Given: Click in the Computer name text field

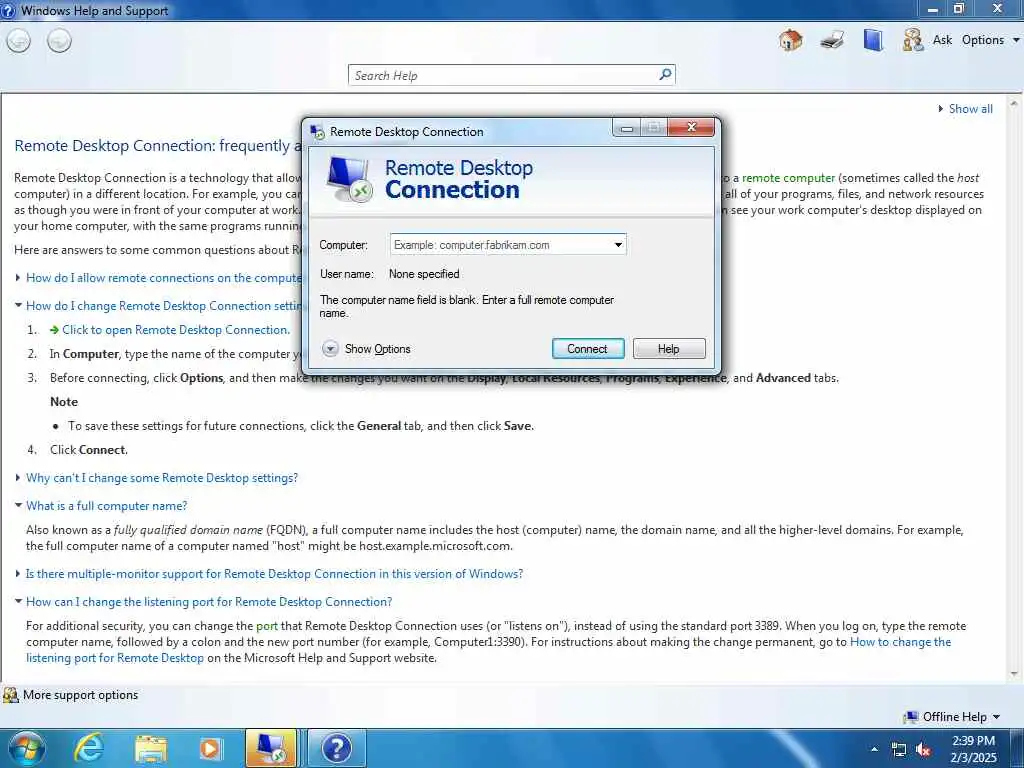Looking at the screenshot, I should click(x=500, y=245).
